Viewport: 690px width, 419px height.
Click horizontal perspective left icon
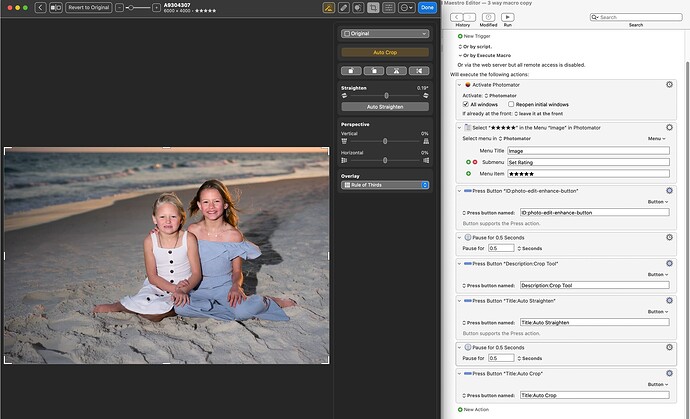[344, 161]
